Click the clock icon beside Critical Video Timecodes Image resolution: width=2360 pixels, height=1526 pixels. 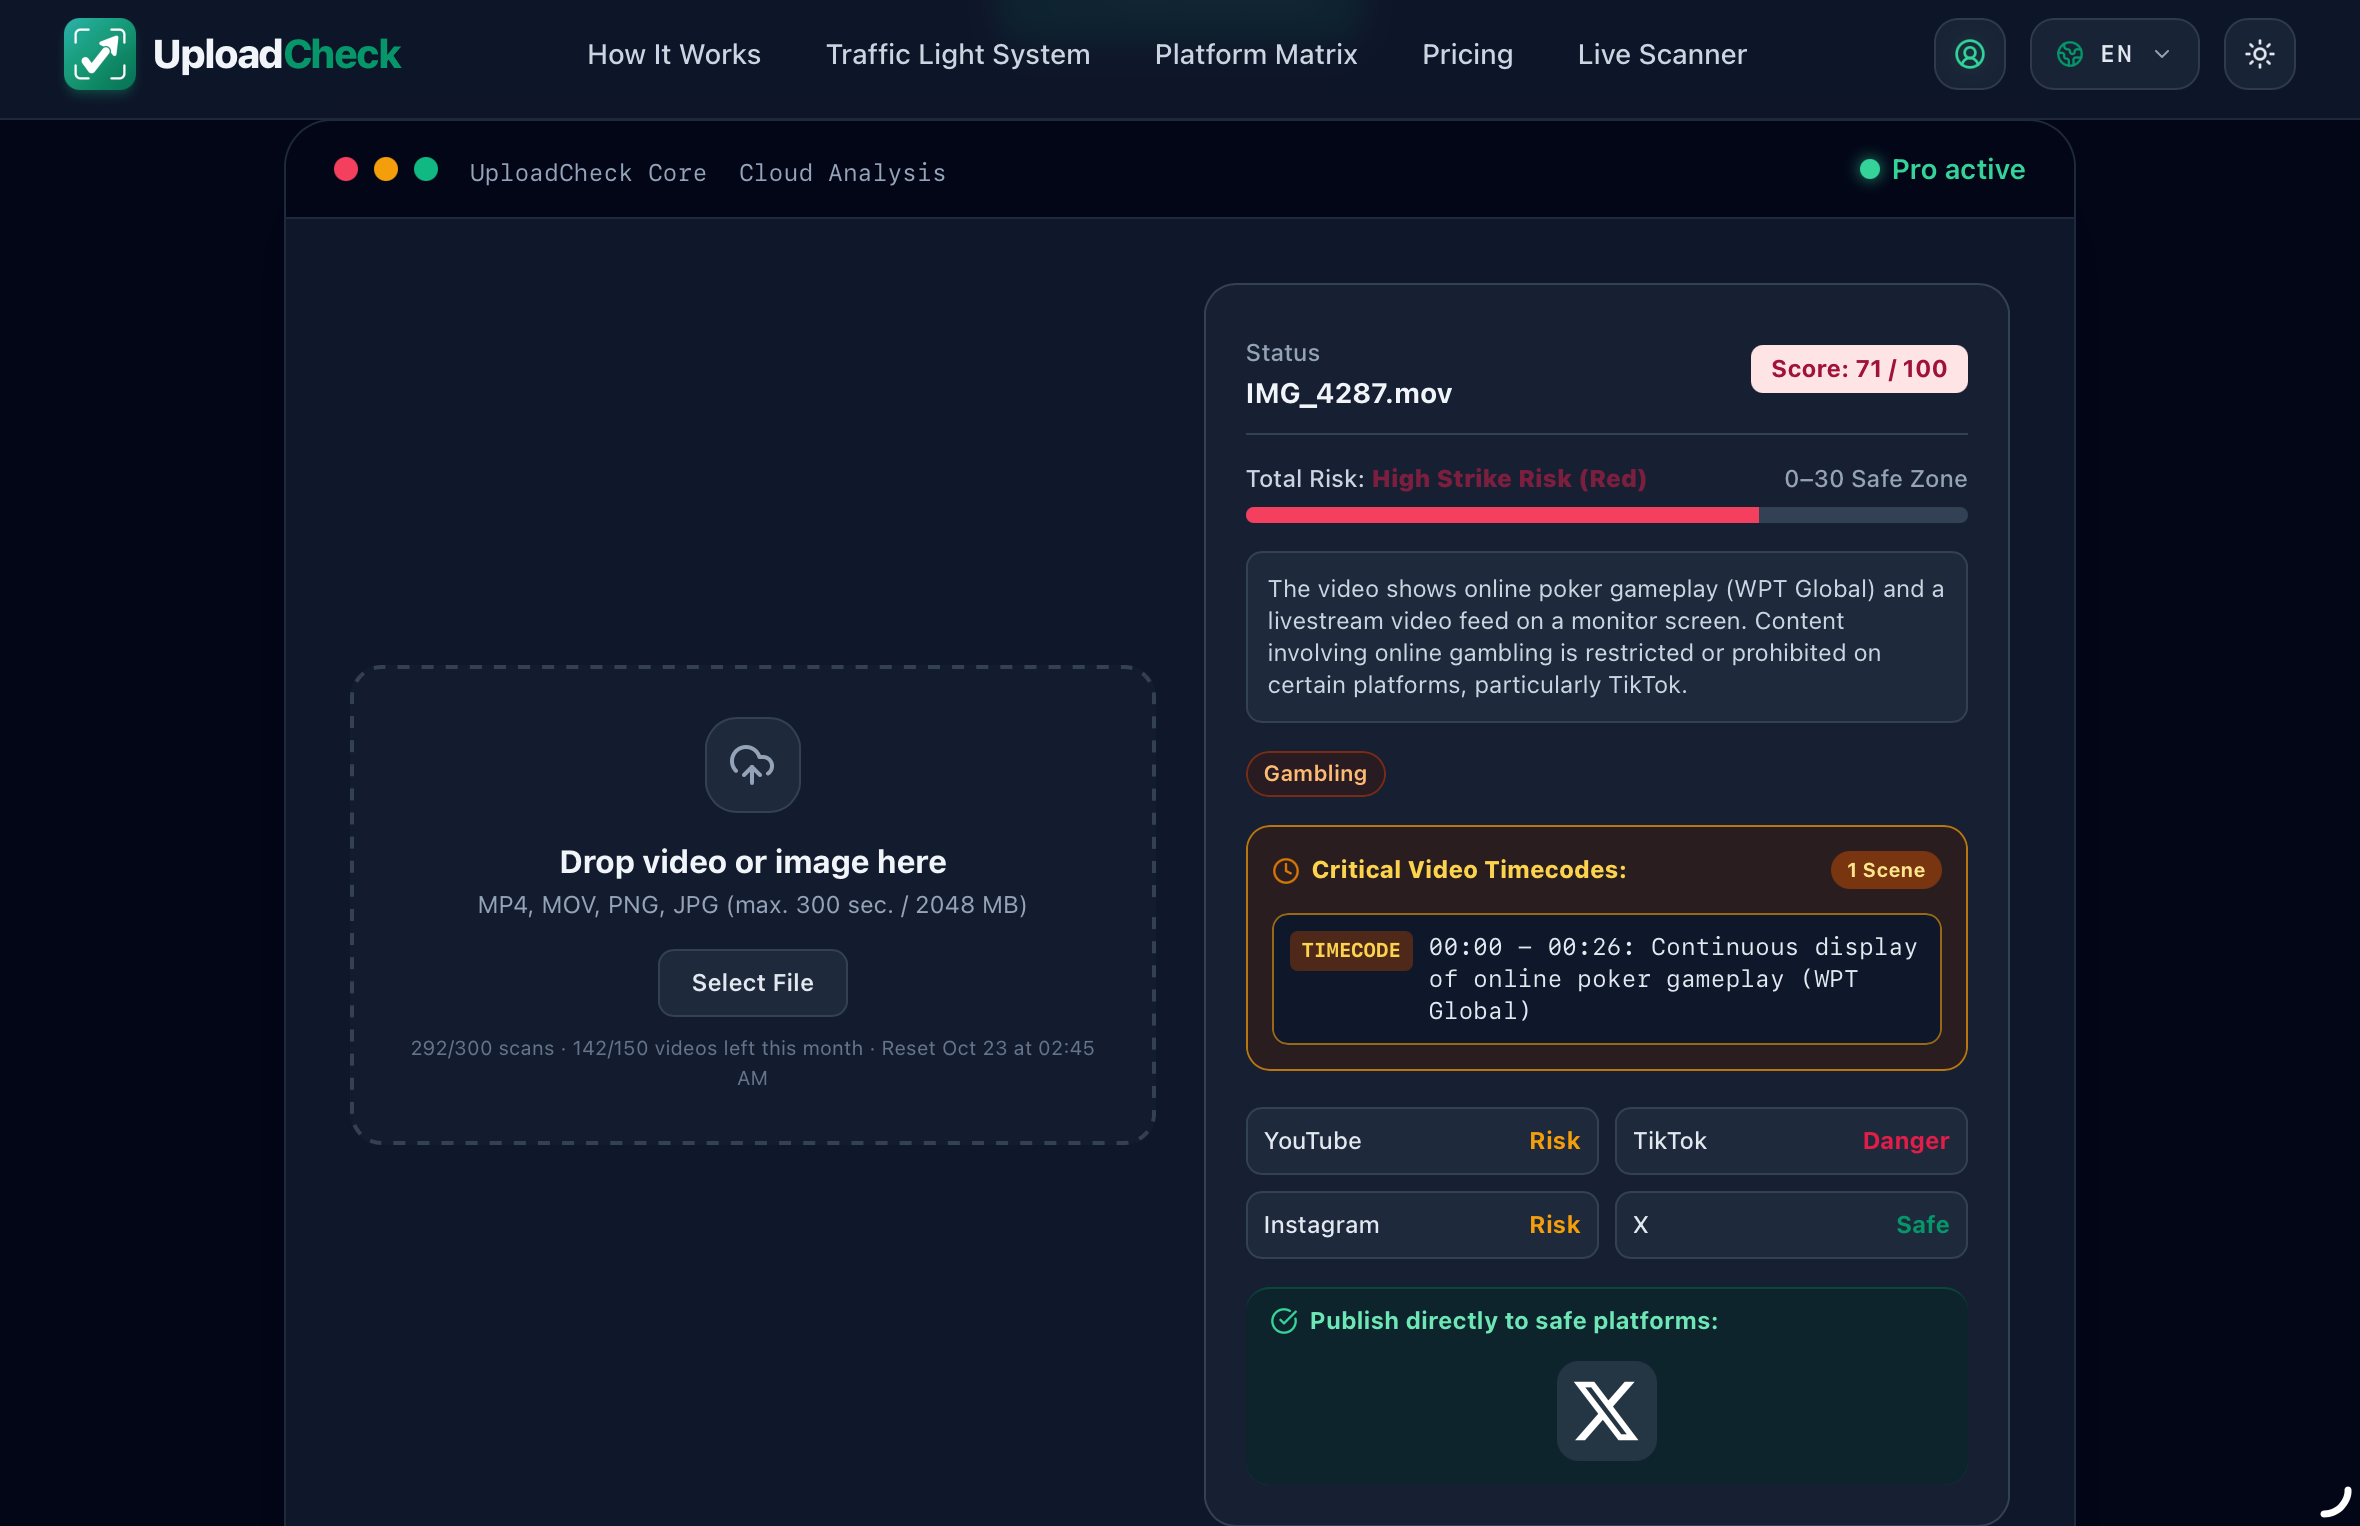coord(1285,871)
